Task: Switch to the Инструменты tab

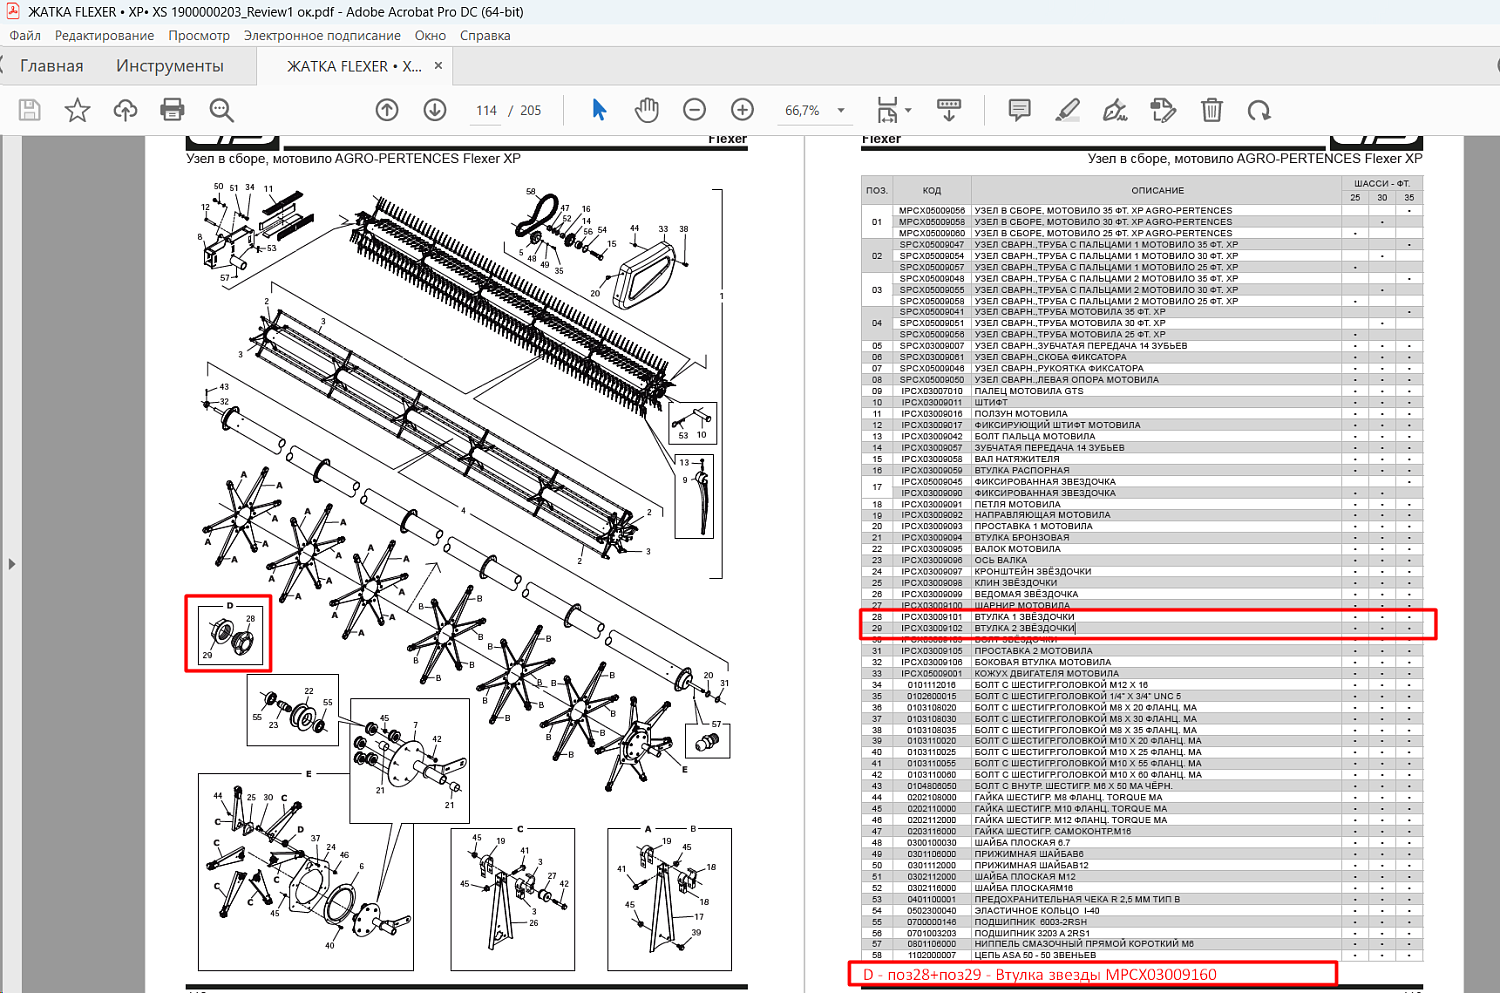Action: coord(170,66)
